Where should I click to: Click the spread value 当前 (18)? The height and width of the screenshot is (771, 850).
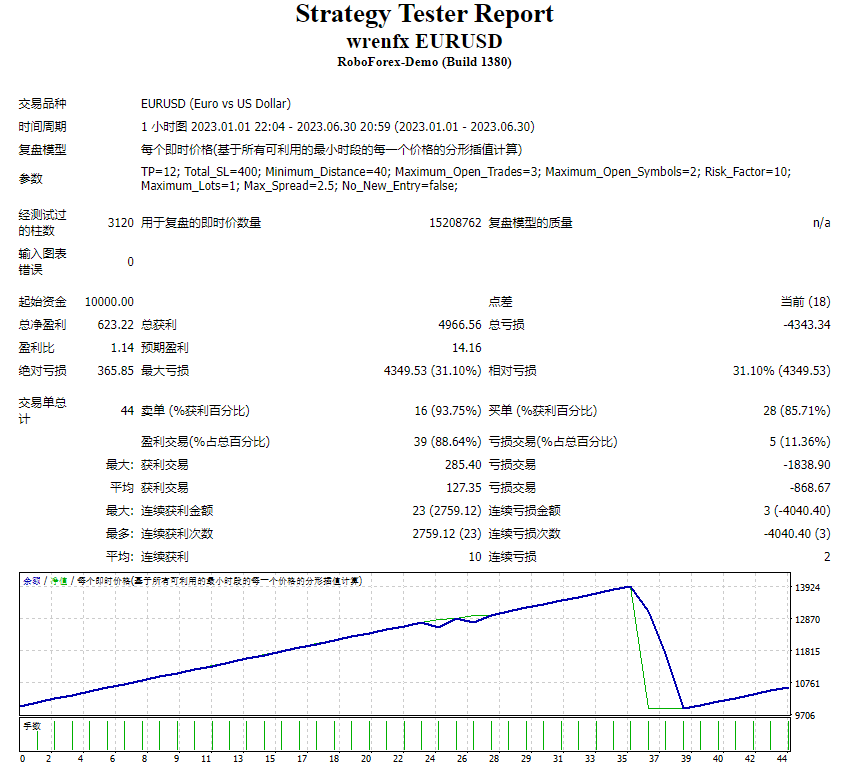(805, 302)
